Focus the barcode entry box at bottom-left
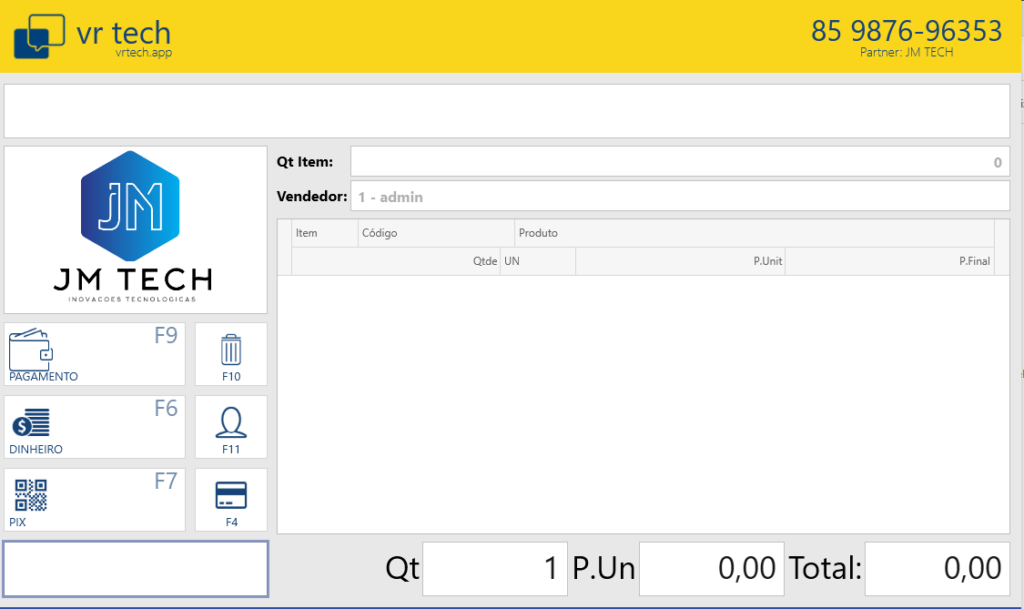Viewport: 1024px width, 609px height. 136,569
